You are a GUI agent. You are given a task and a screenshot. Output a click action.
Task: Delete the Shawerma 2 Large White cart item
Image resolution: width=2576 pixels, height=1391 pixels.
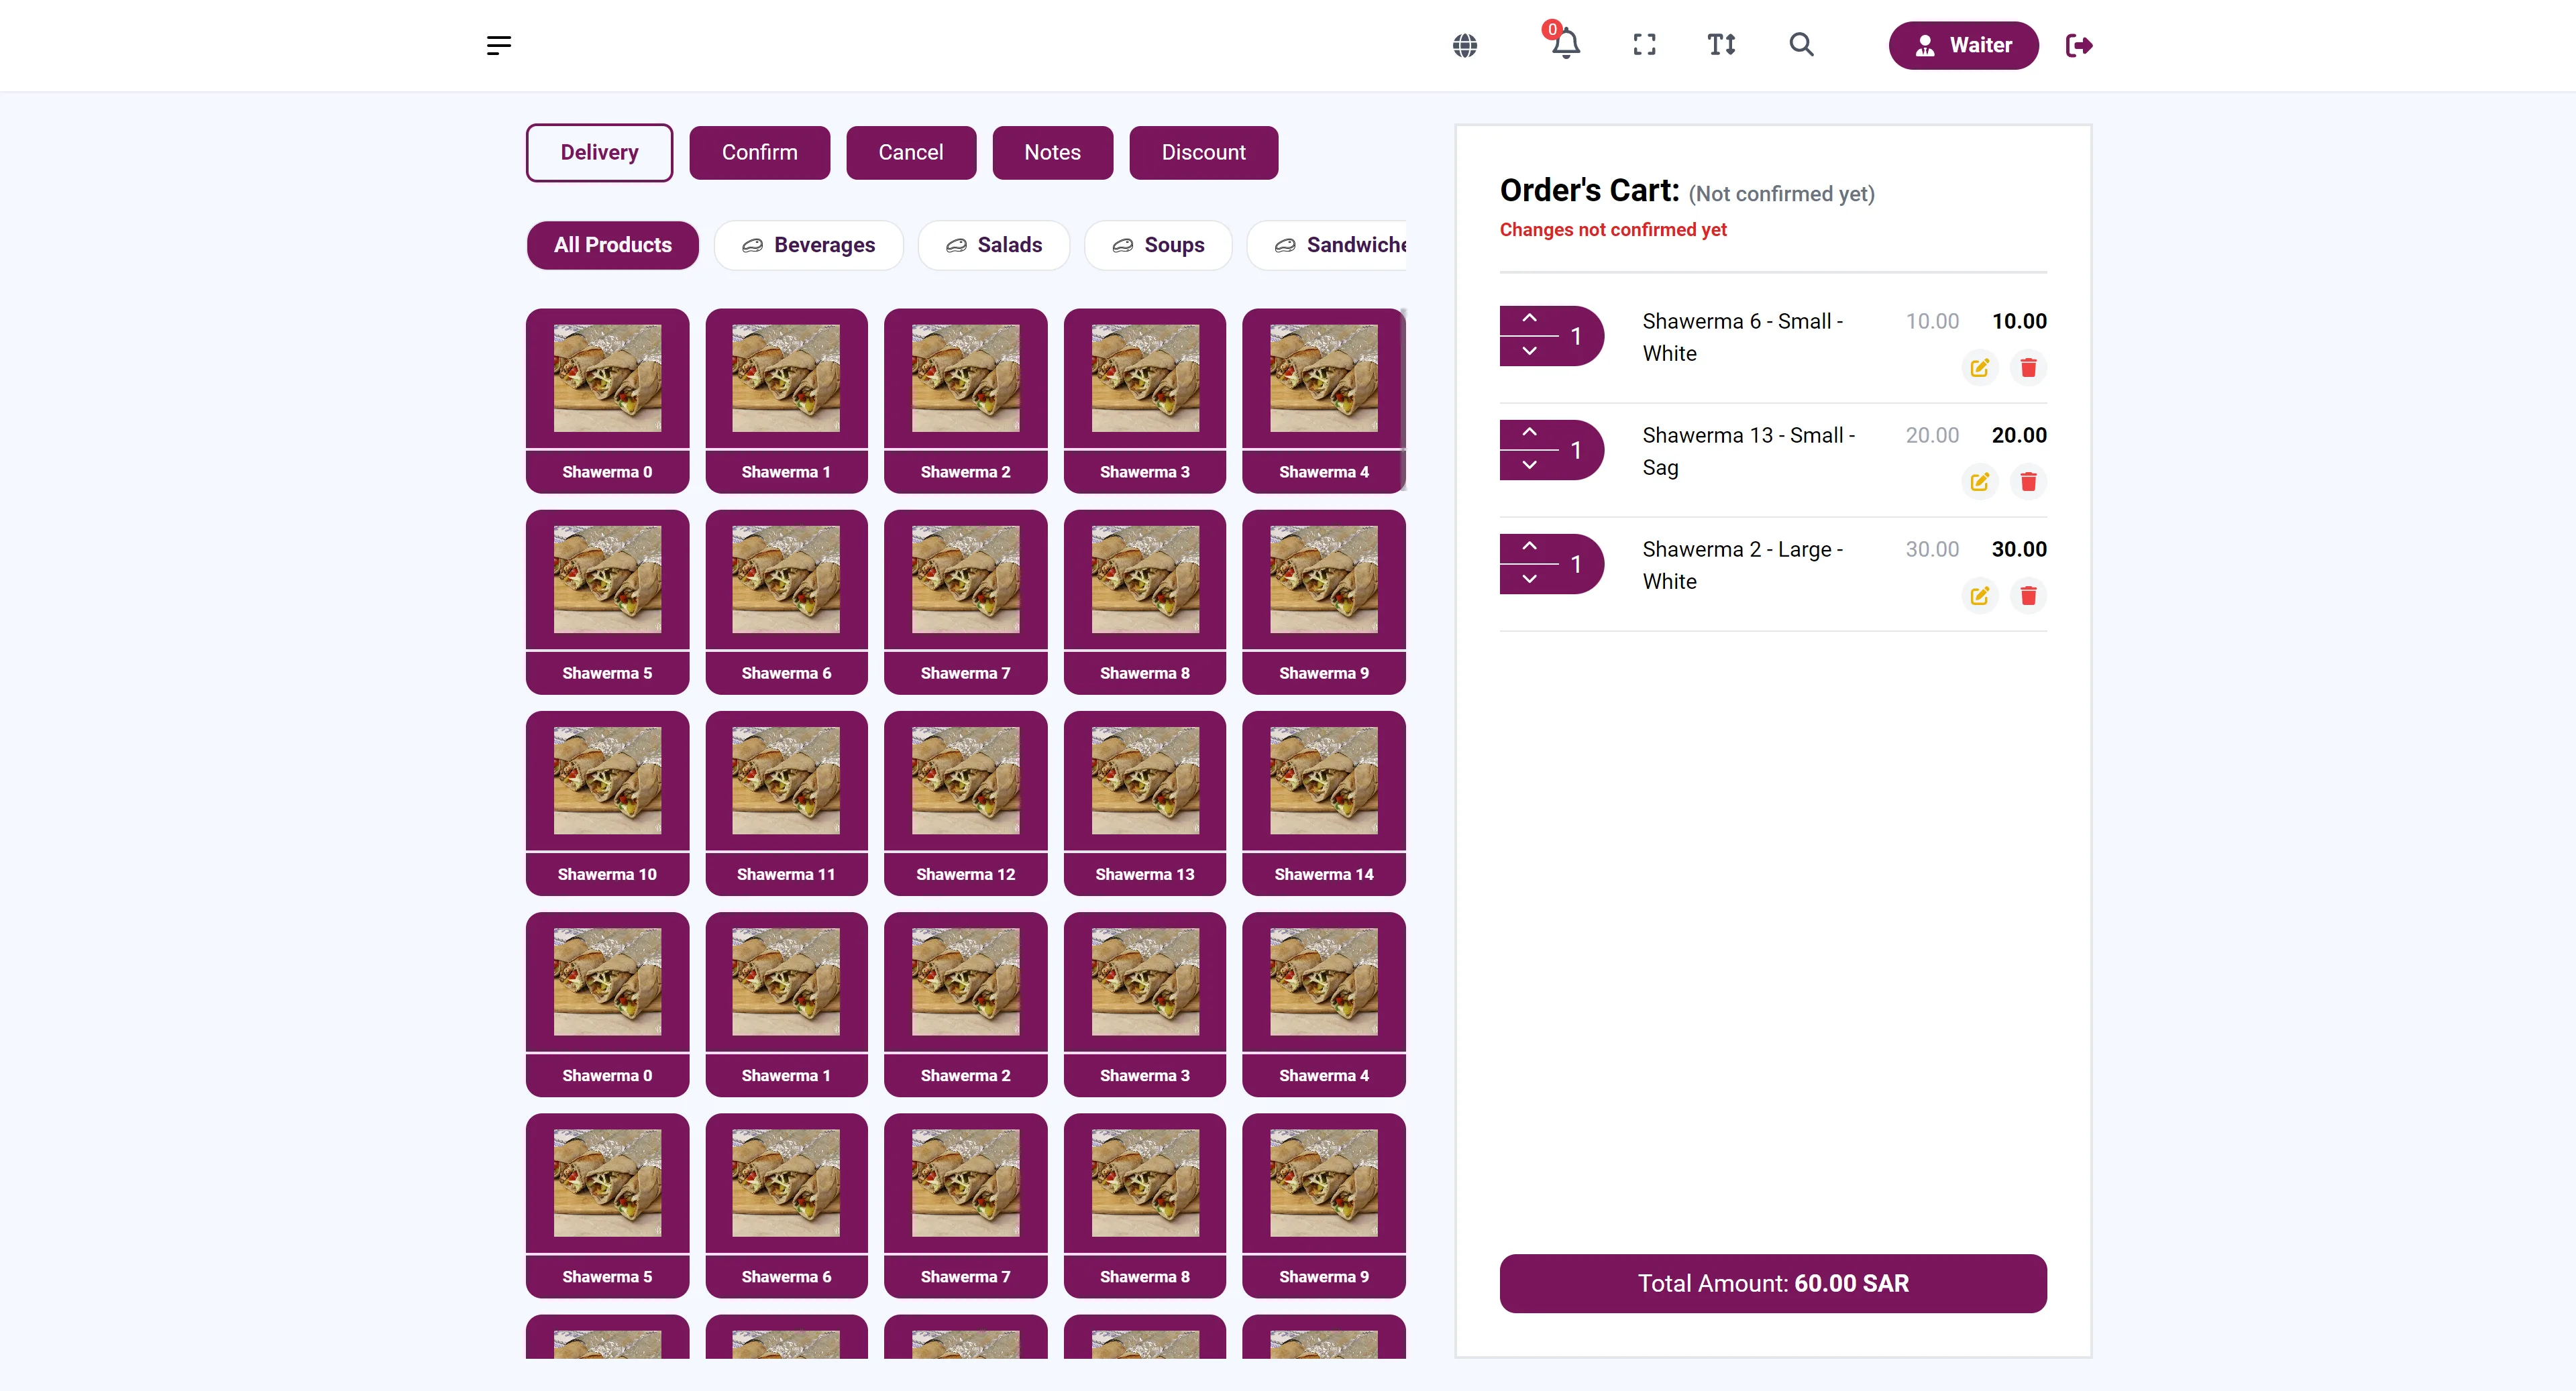(2028, 596)
